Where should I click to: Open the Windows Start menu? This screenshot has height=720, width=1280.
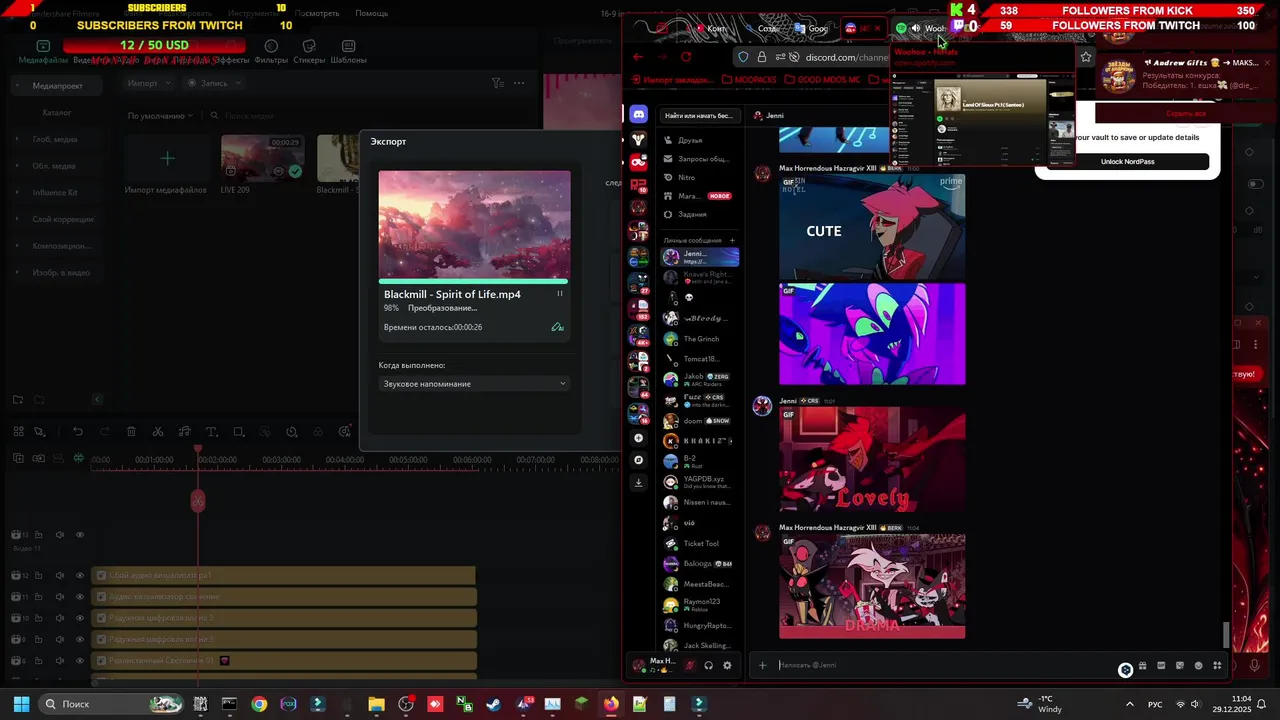pyautogui.click(x=21, y=704)
